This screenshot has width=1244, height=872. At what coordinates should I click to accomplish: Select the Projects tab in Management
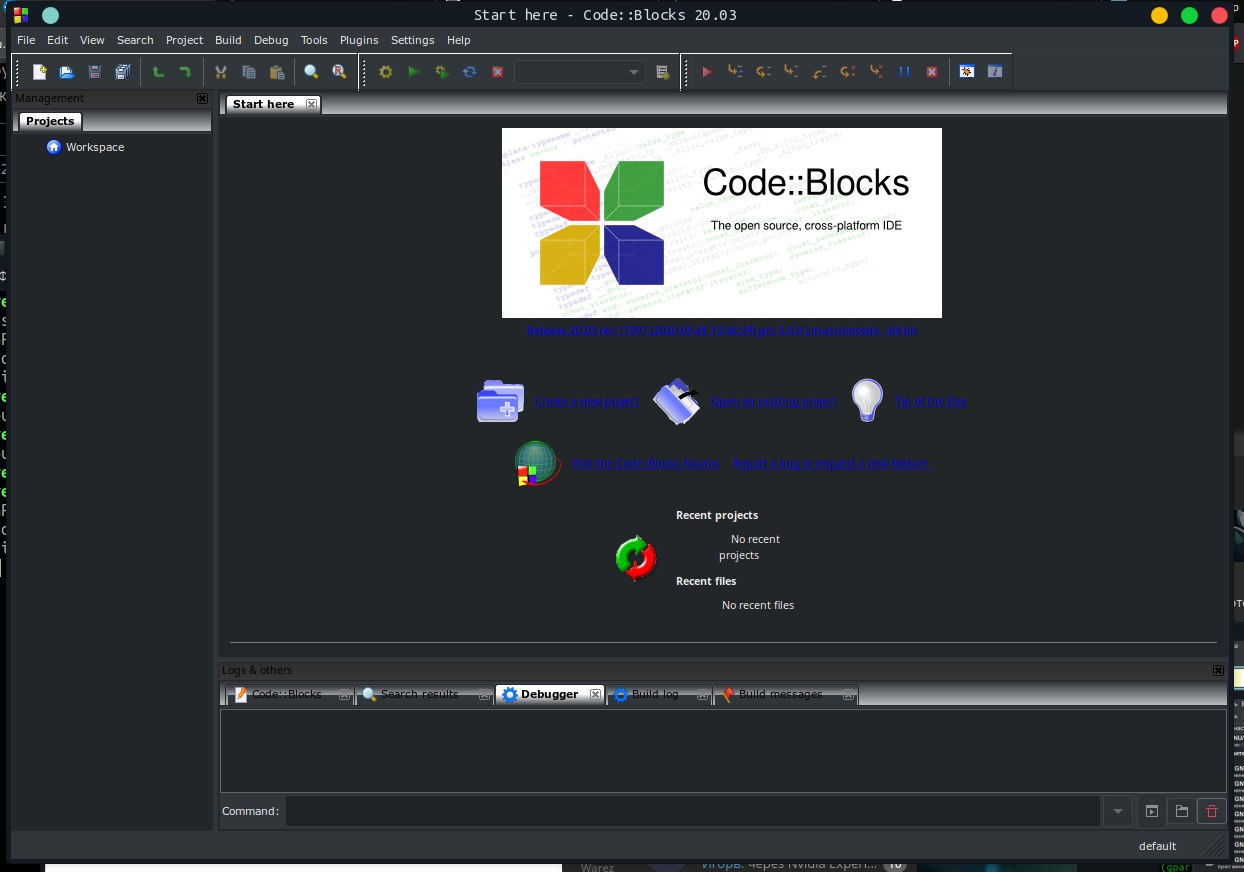[x=50, y=121]
